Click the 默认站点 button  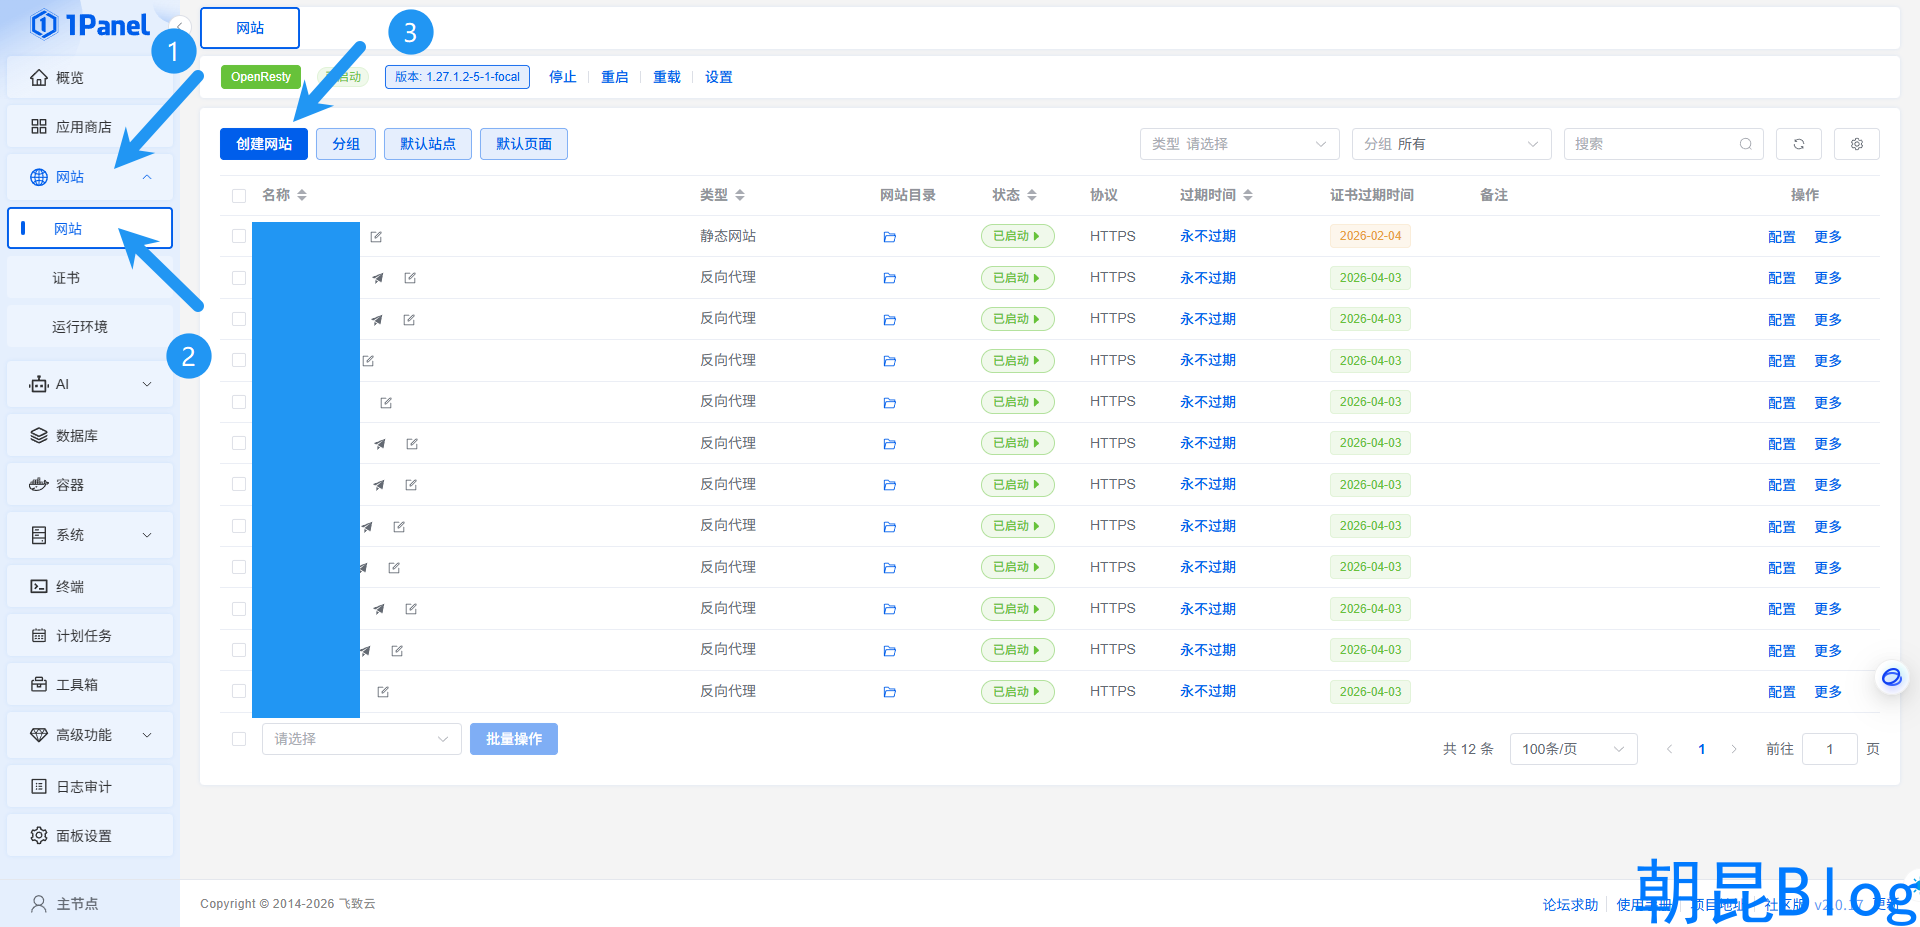point(428,144)
